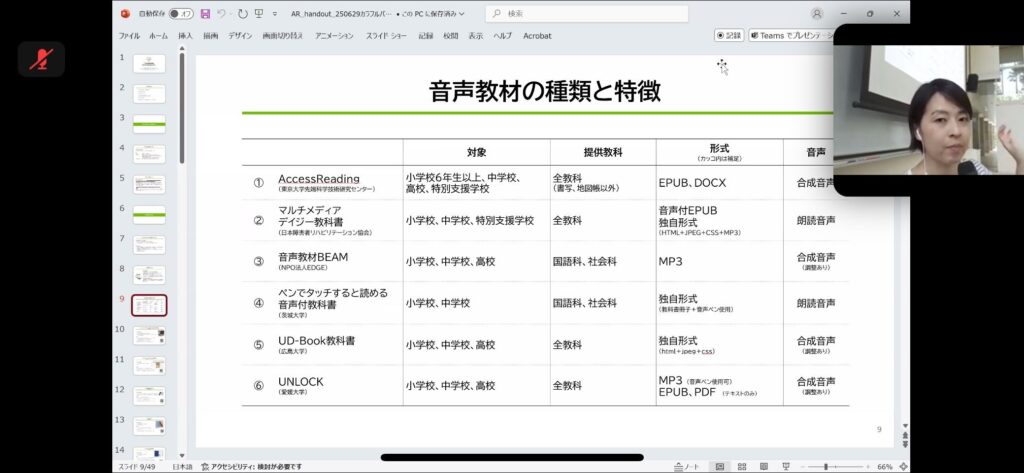Open the デザイン ribbon tab
Screen dimensions: 1024x473
(x=240, y=36)
